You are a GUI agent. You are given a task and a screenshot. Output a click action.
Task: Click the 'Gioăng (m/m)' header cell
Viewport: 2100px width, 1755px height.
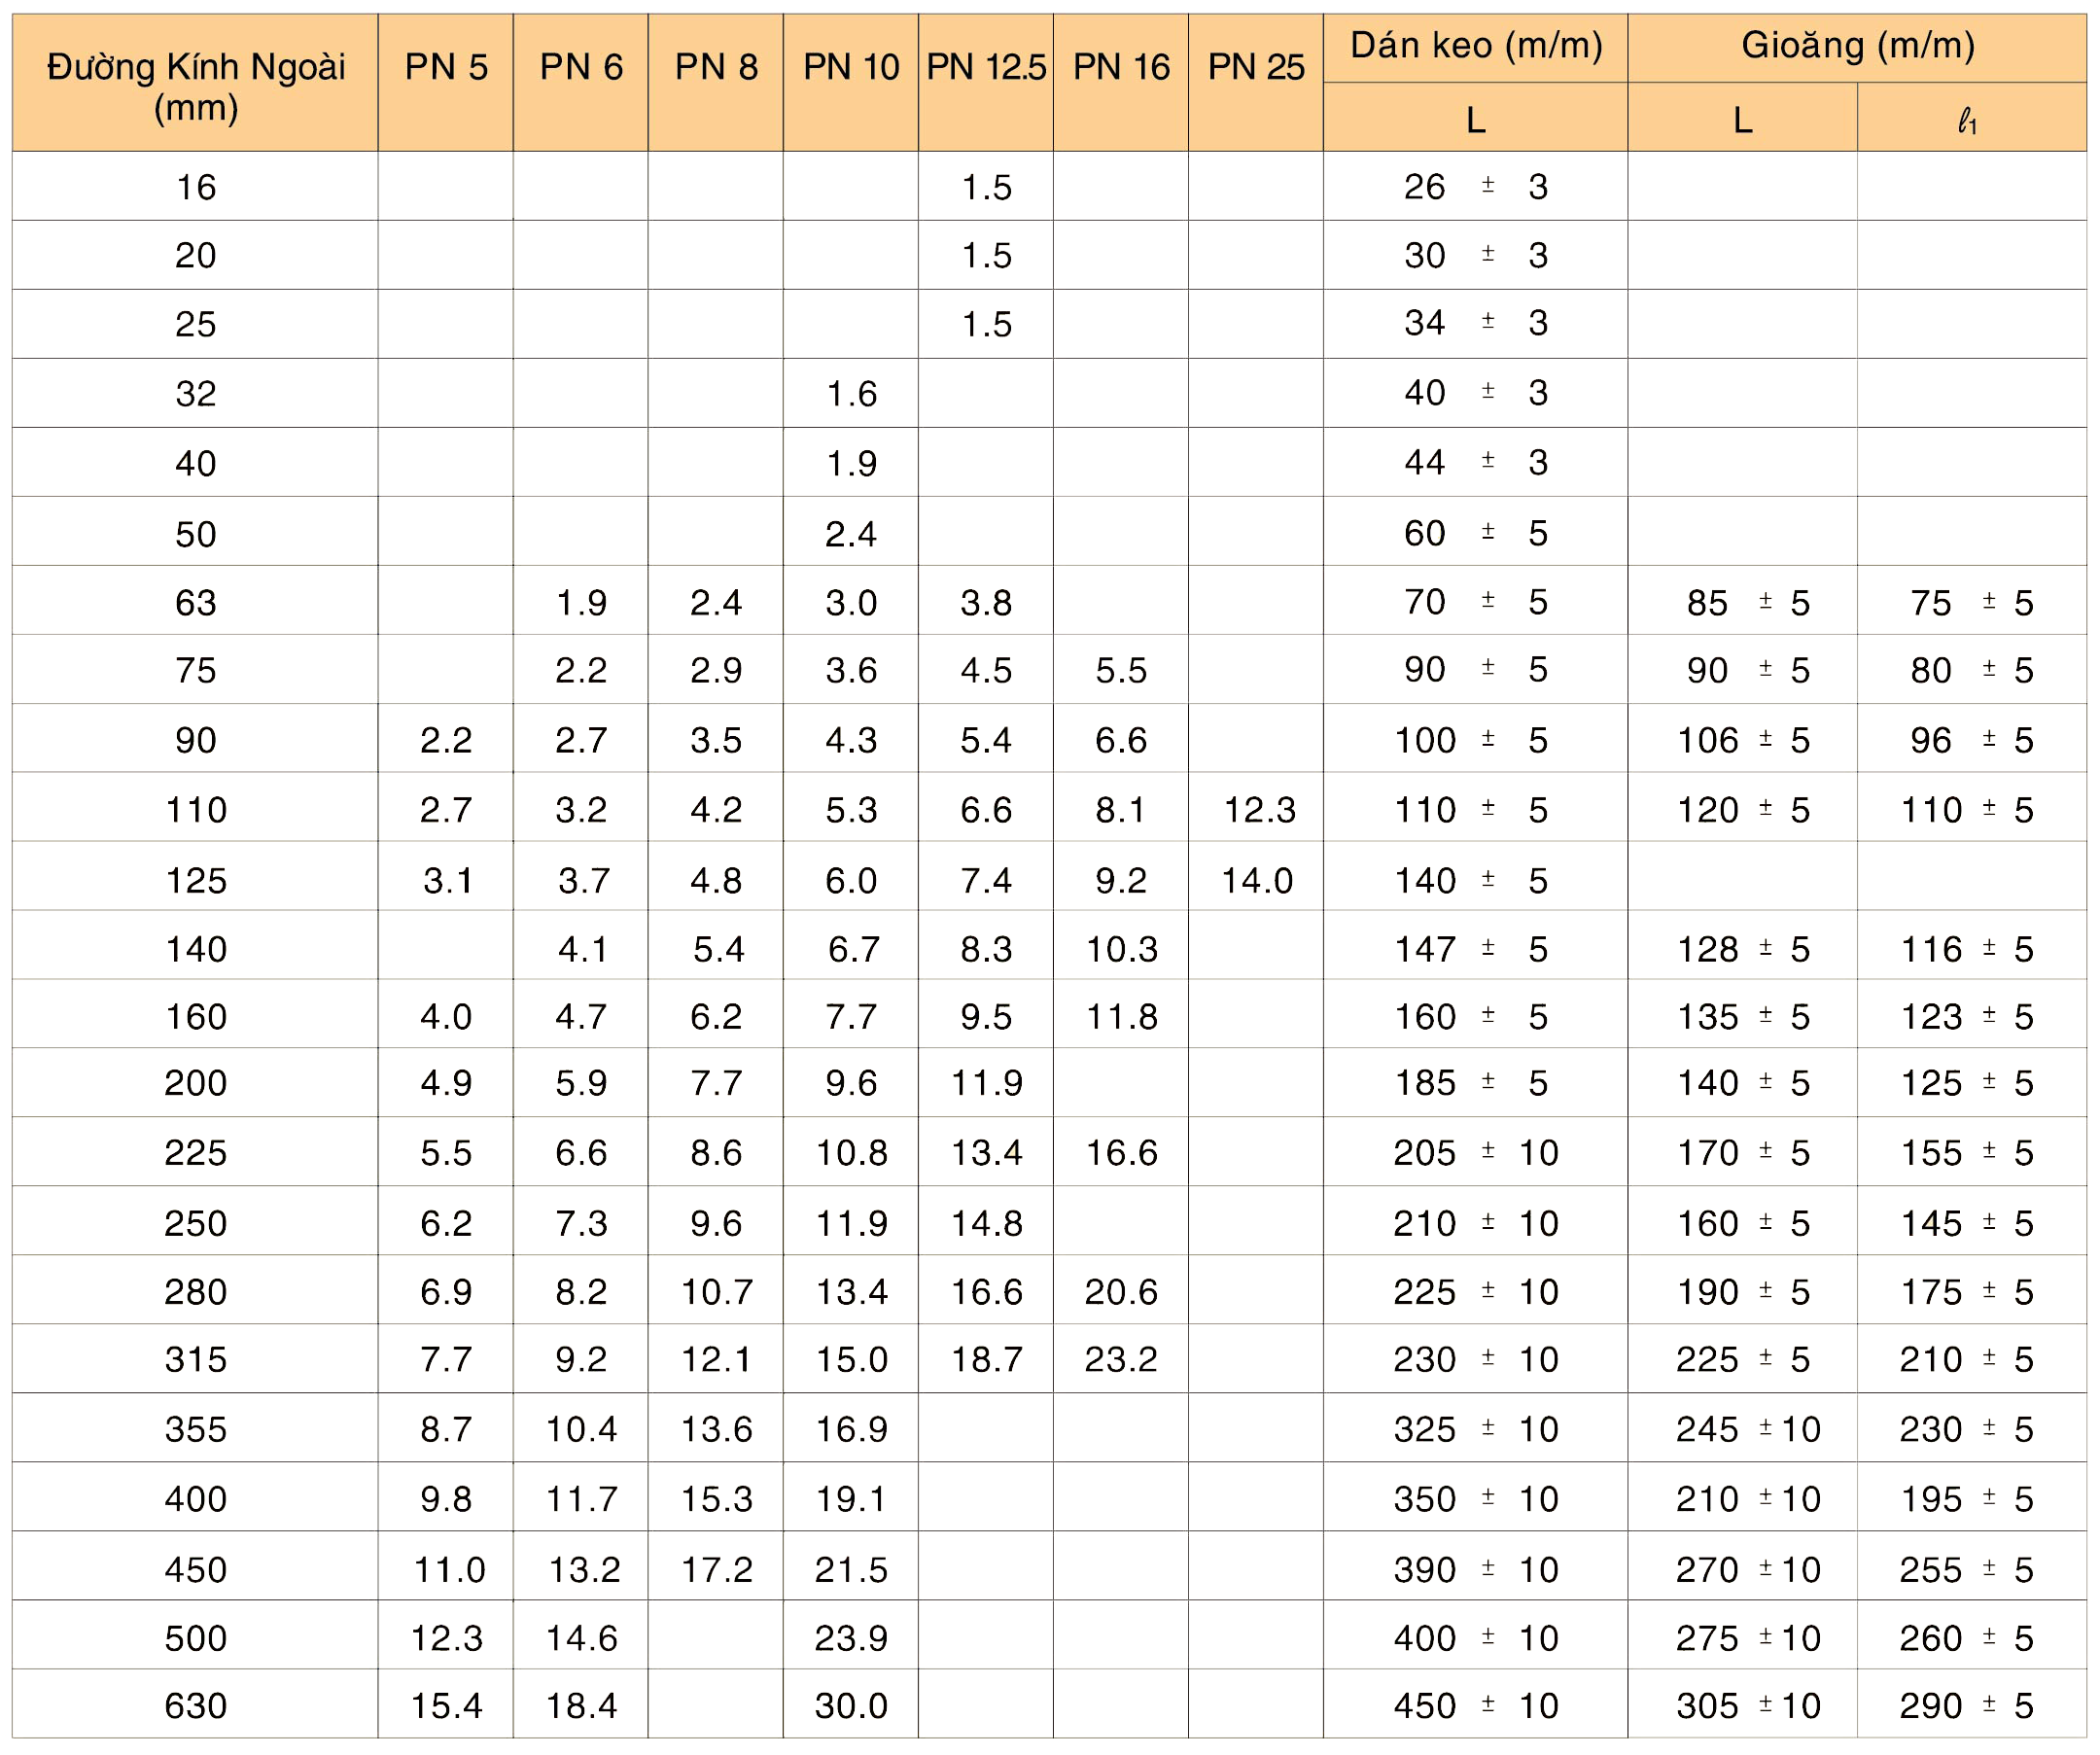(x=1858, y=46)
